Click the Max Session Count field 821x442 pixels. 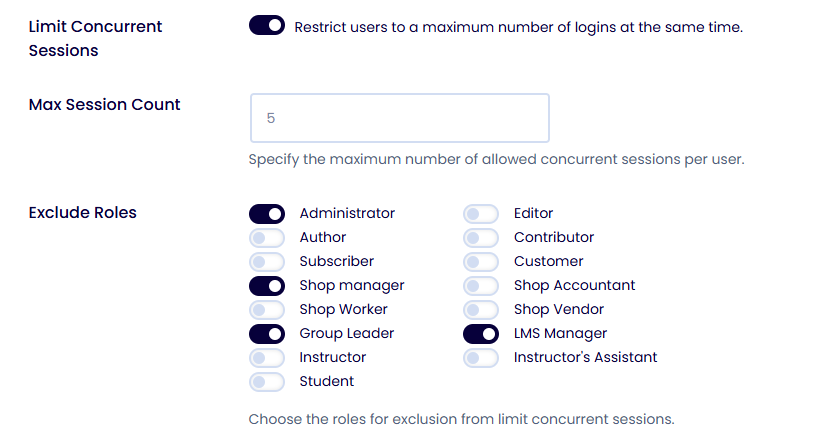pyautogui.click(x=399, y=118)
